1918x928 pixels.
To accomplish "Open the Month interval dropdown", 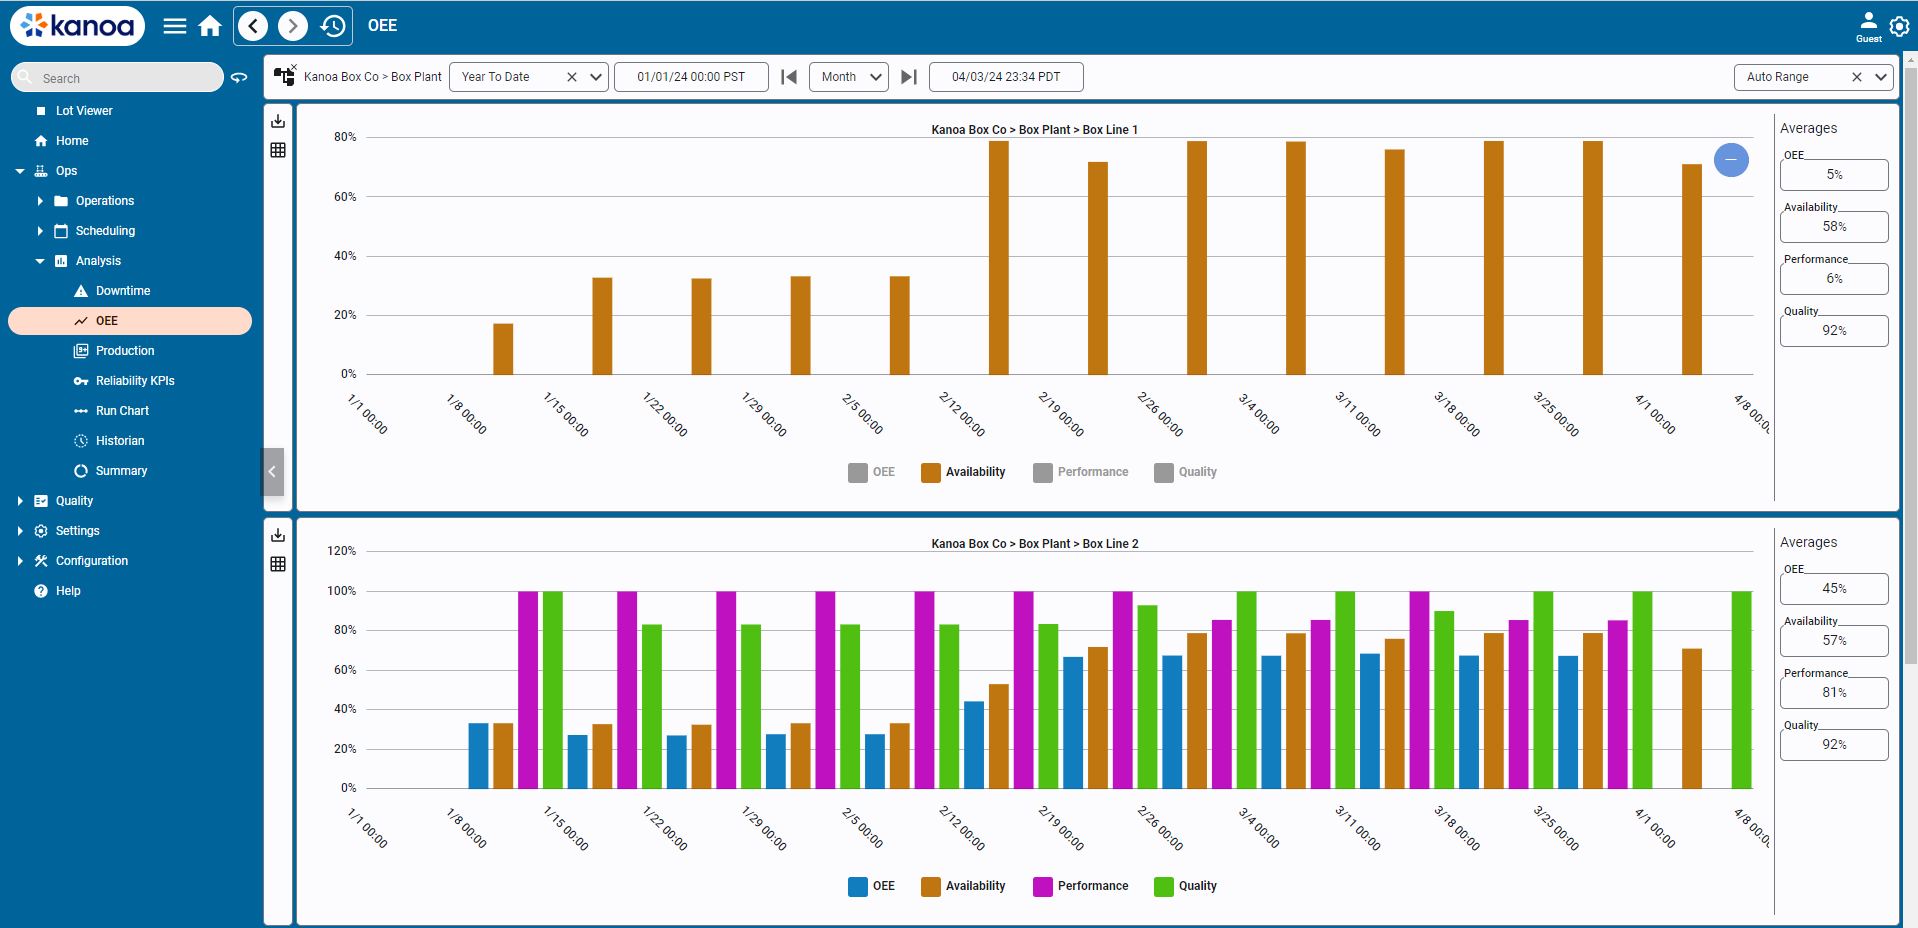I will pyautogui.click(x=849, y=77).
